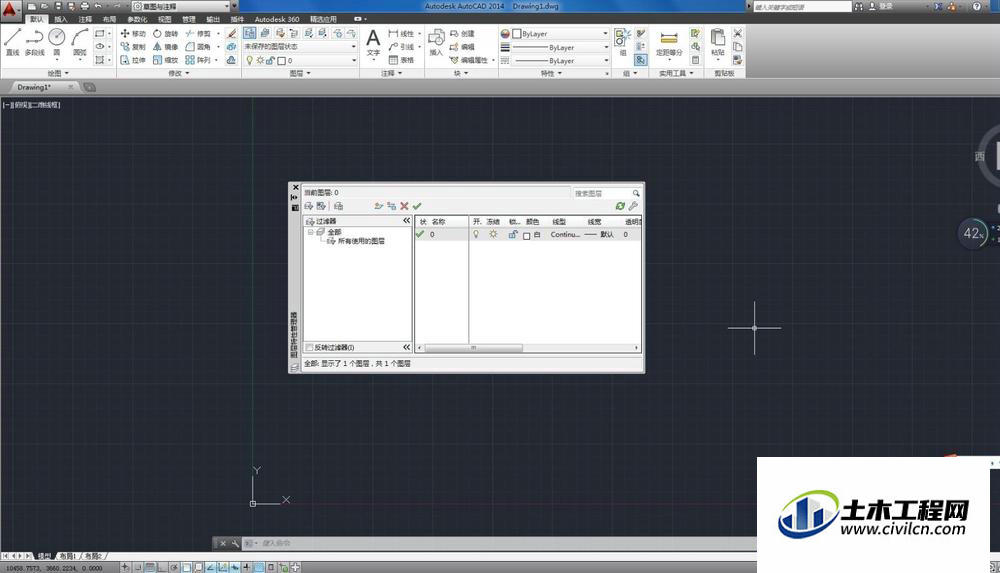
Task: Click the 缩放 (Scale) tool
Action: [165, 60]
